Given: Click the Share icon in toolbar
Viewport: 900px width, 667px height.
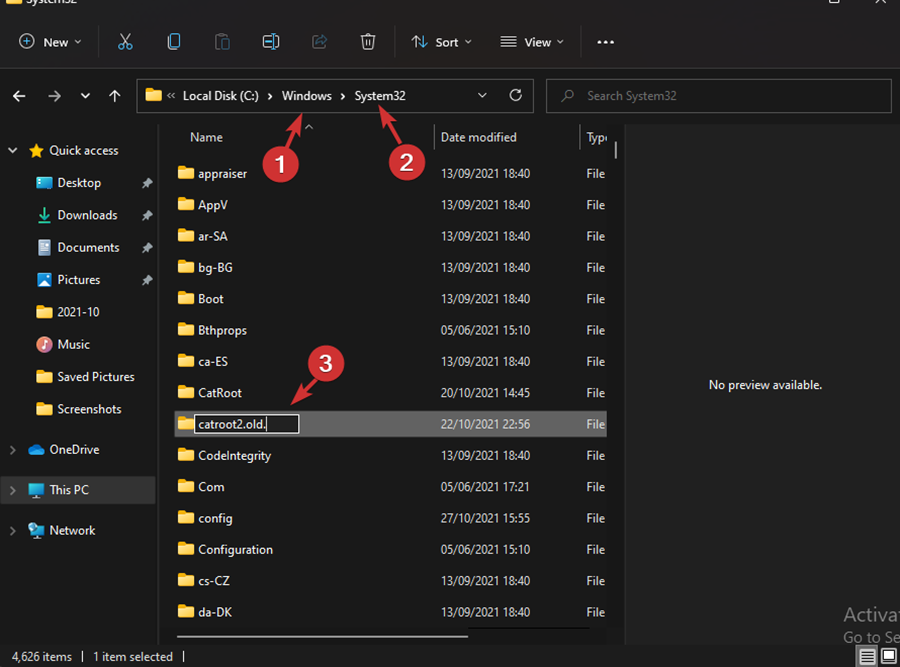Looking at the screenshot, I should click(319, 42).
